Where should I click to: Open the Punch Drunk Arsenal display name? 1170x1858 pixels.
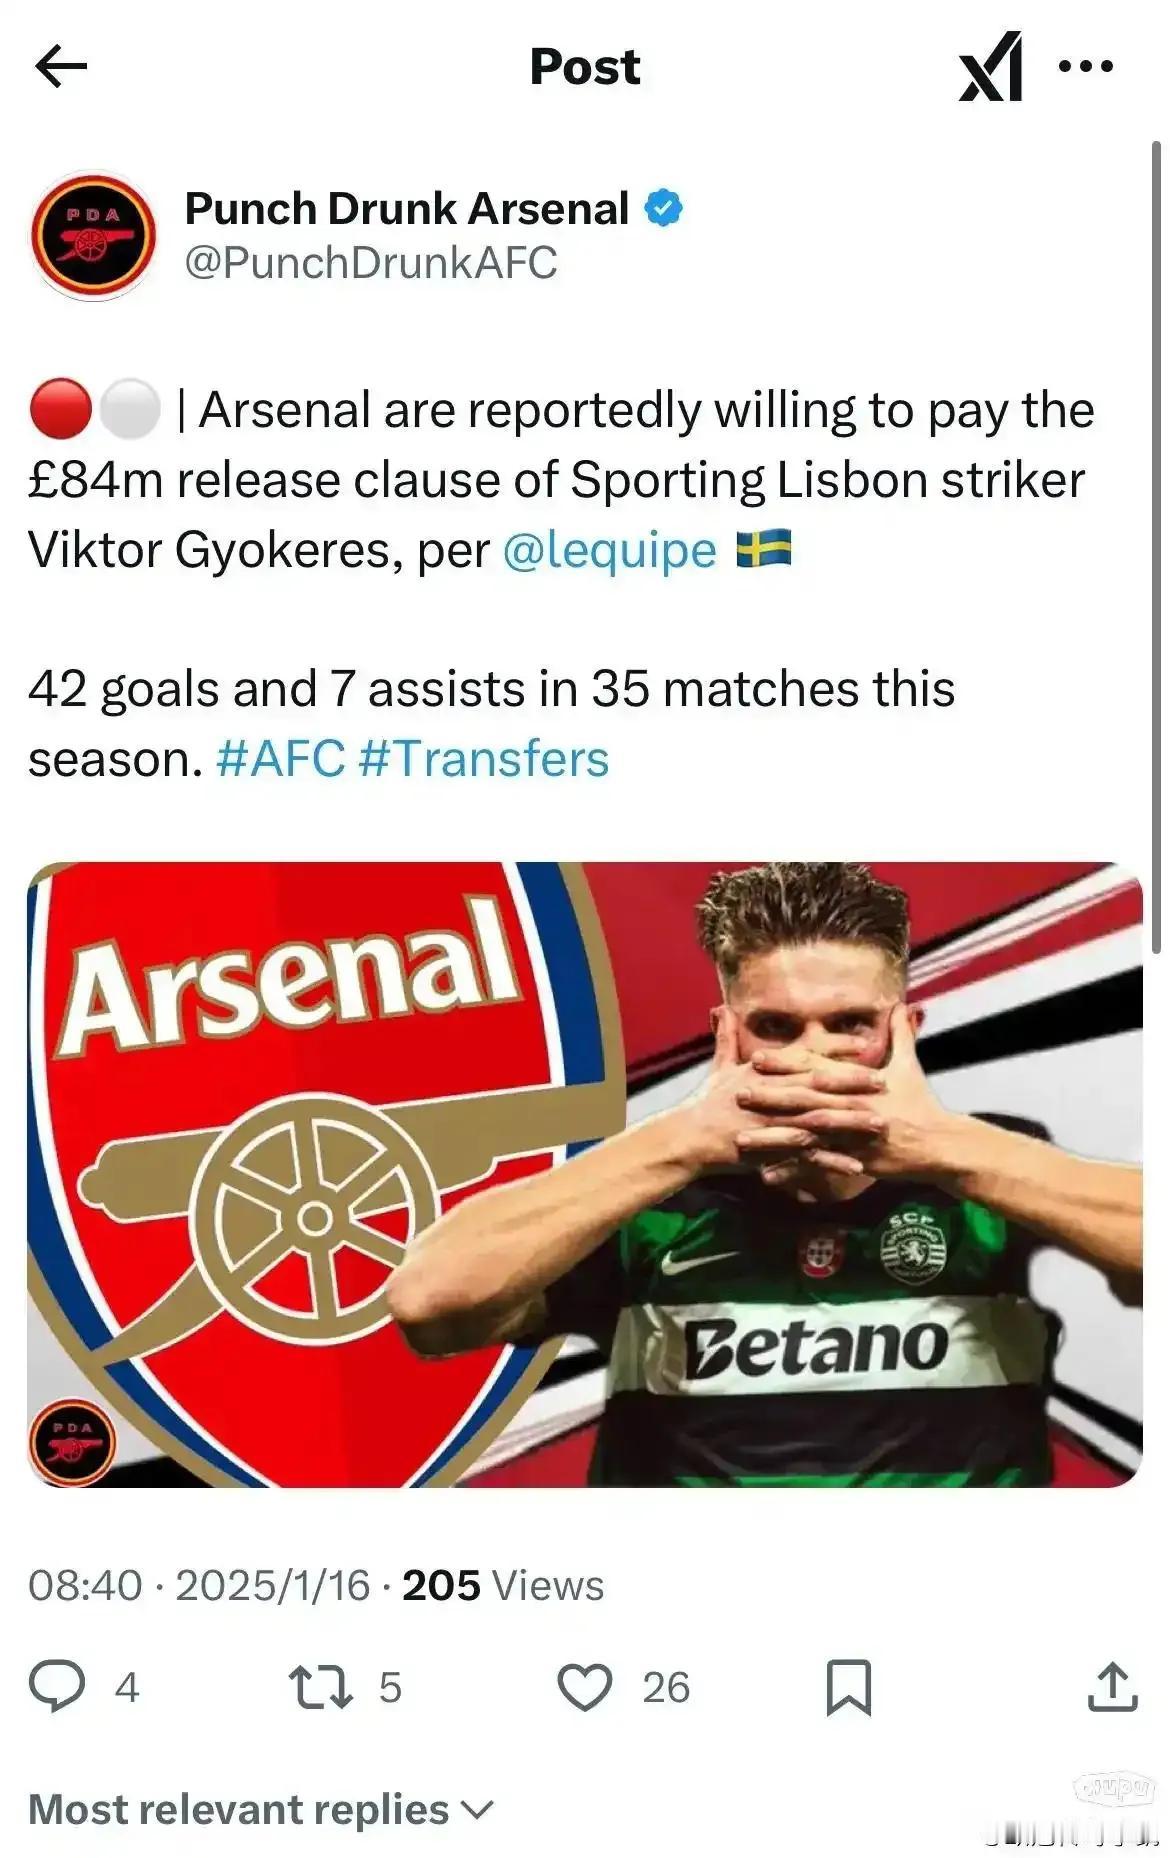click(407, 208)
